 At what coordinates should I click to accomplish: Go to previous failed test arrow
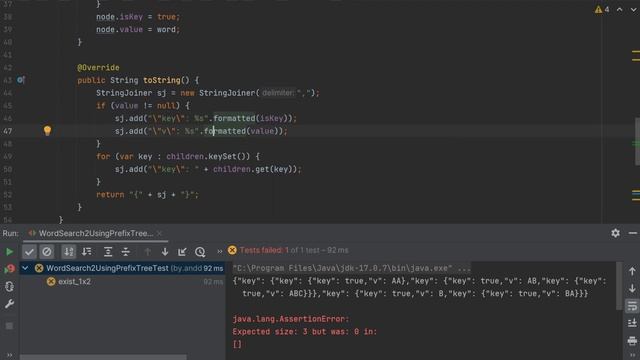pyautogui.click(x=147, y=252)
